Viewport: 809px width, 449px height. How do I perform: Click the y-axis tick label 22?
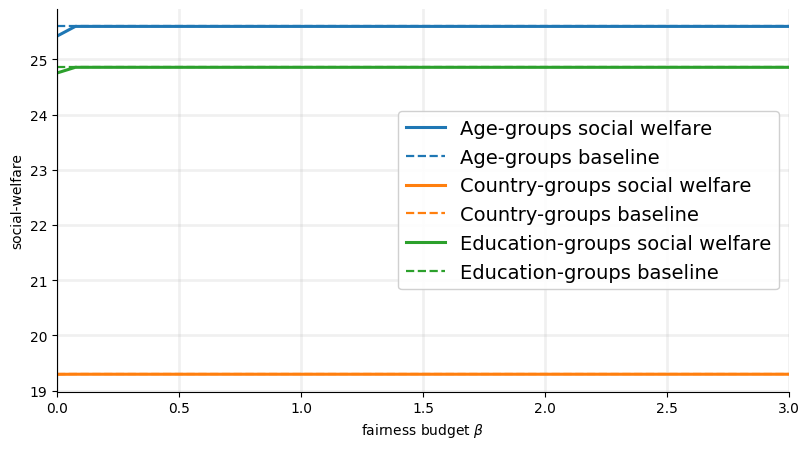pyautogui.click(x=40, y=226)
